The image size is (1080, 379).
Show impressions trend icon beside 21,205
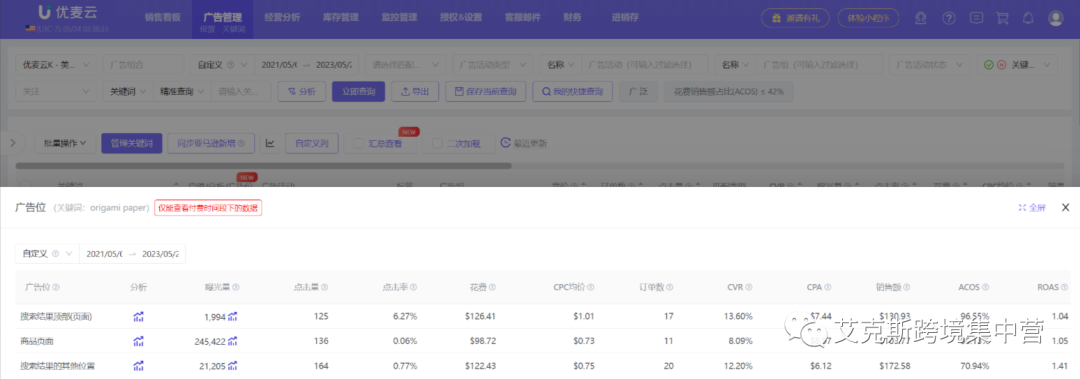[233, 366]
